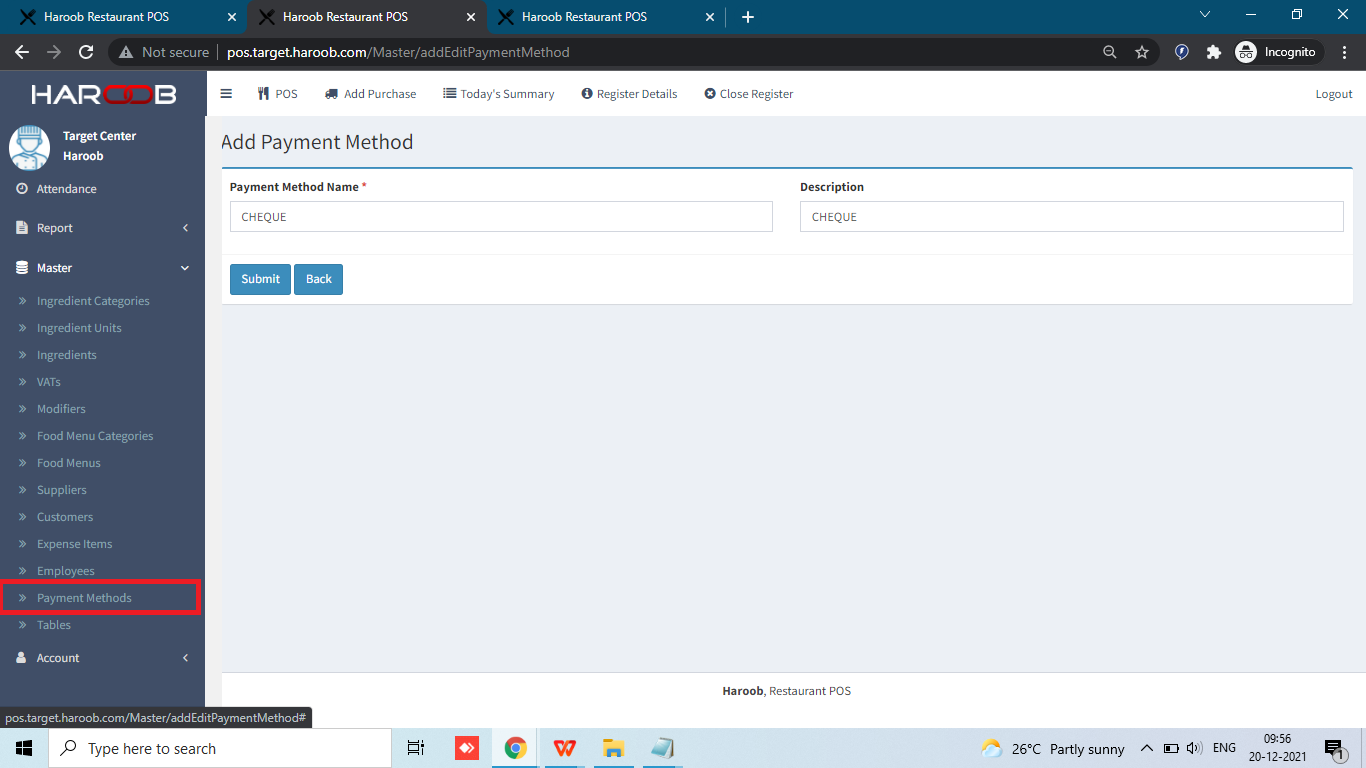Click the Incognito profile button
The width and height of the screenshot is (1366, 768).
(x=1279, y=52)
